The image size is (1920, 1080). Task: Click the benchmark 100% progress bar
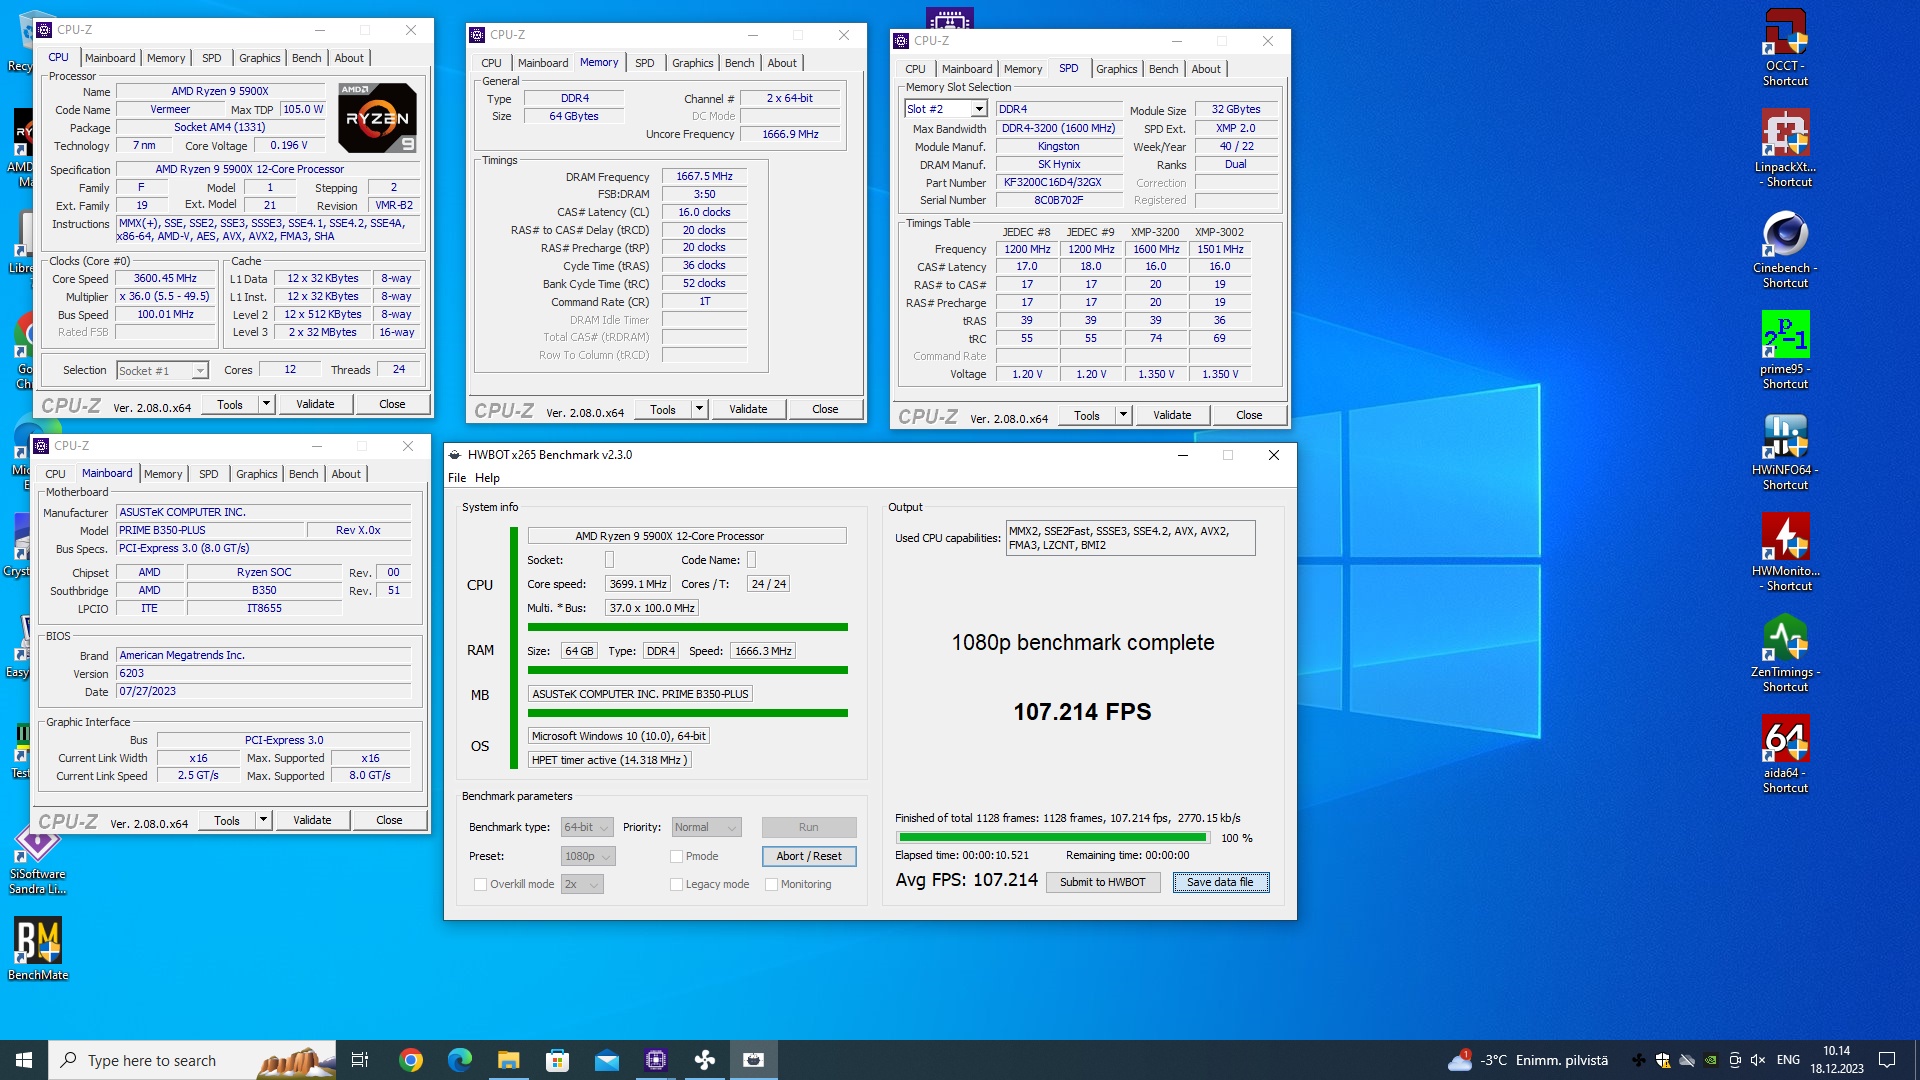tap(1054, 838)
